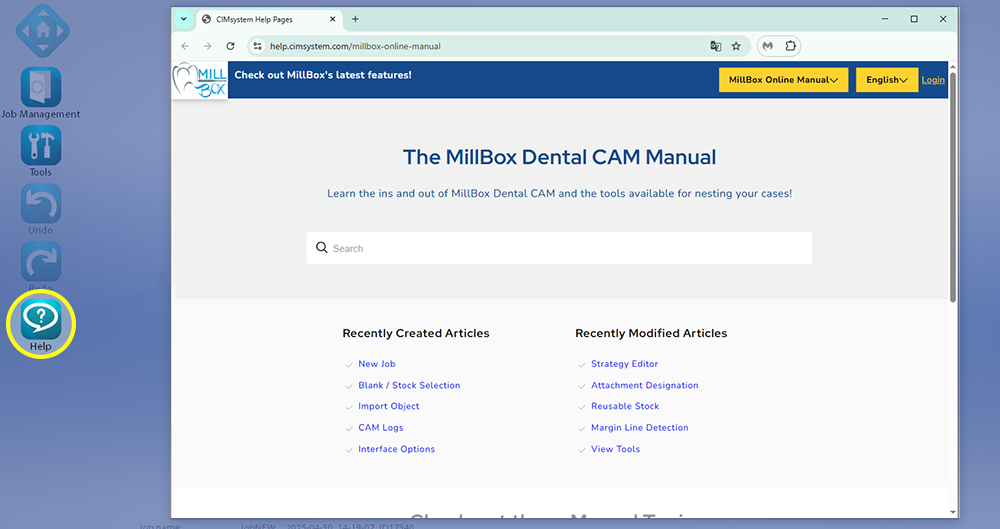Open the View Tools article

(615, 449)
